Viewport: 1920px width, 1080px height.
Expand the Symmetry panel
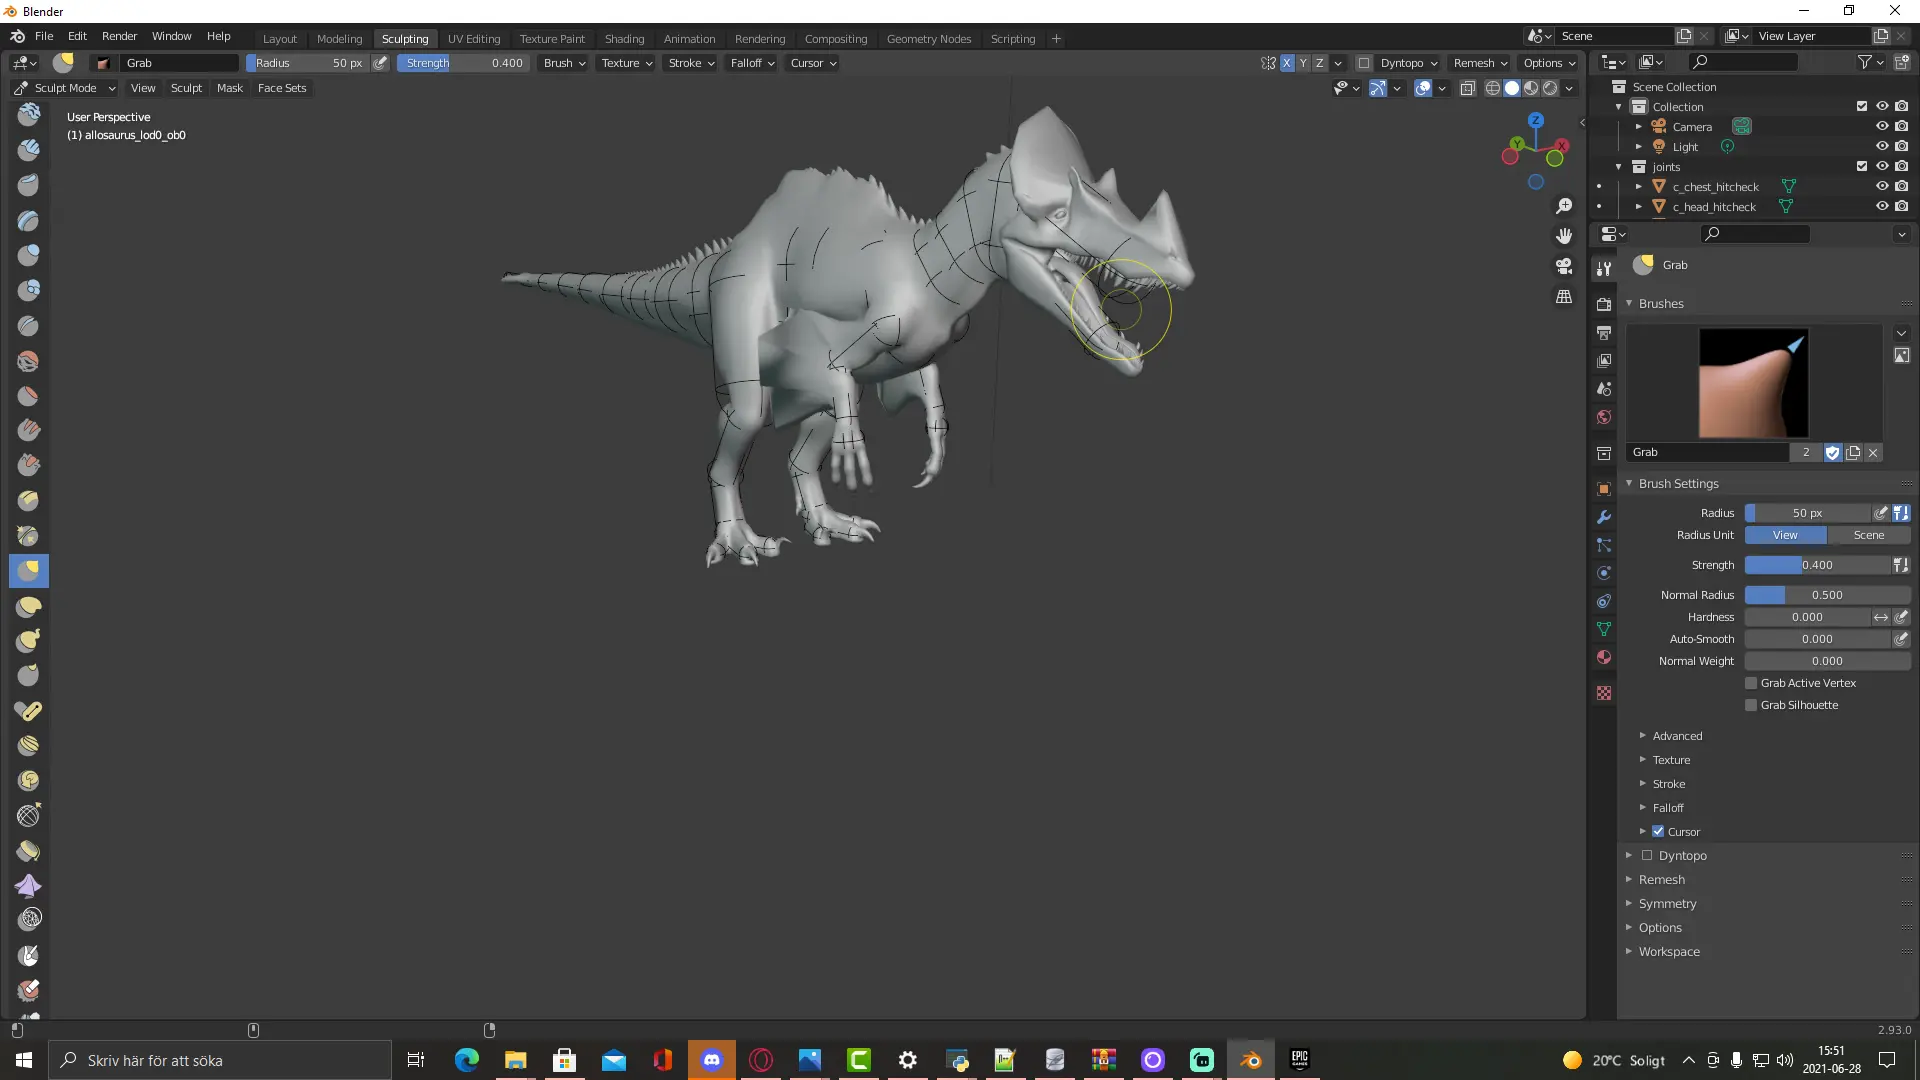coord(1667,903)
